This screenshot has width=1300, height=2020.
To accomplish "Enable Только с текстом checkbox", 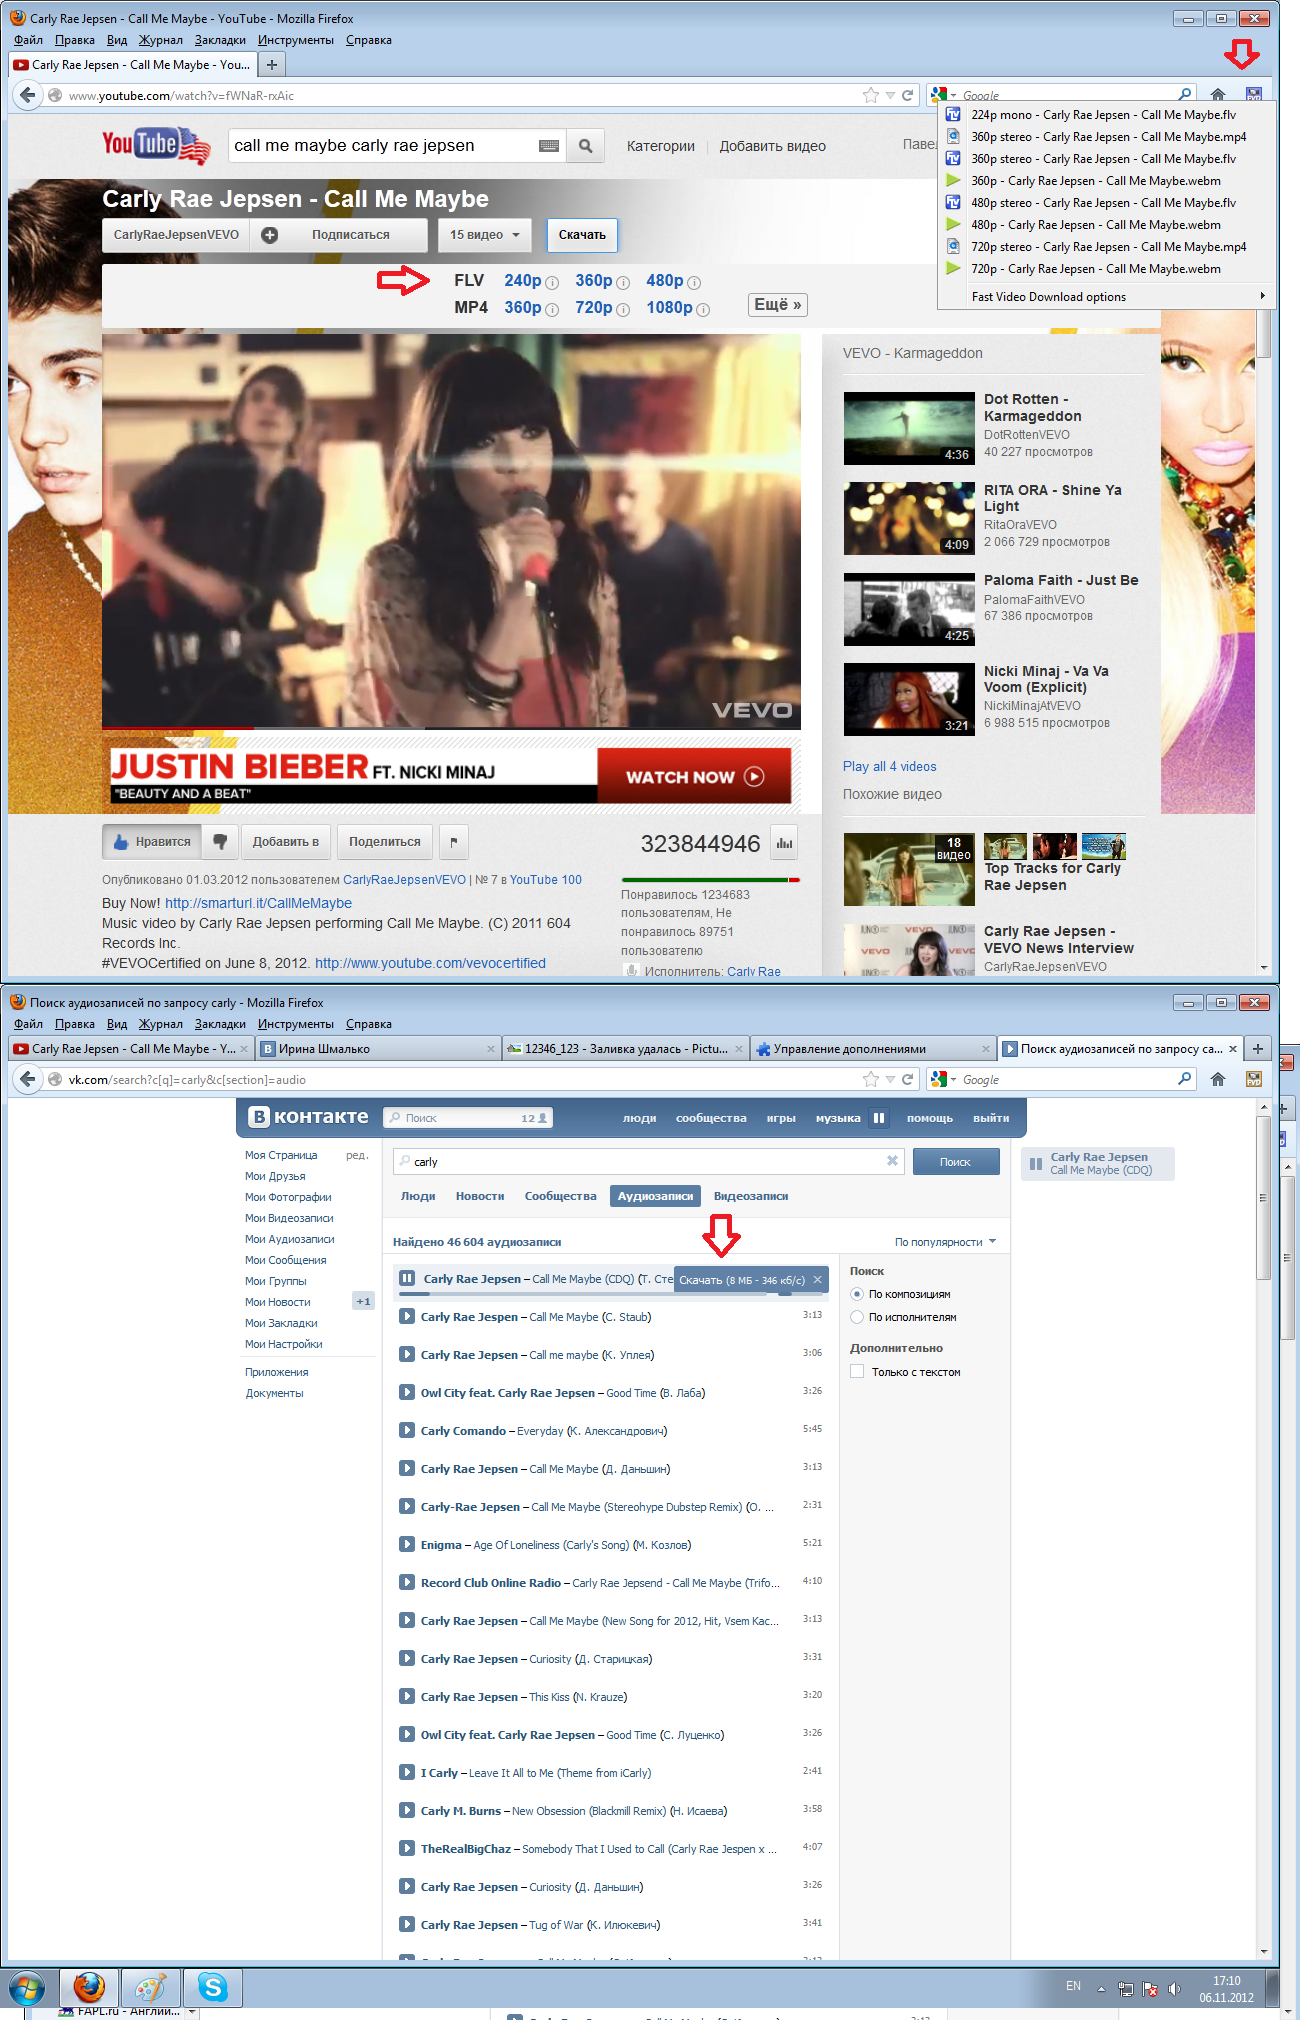I will [857, 1371].
